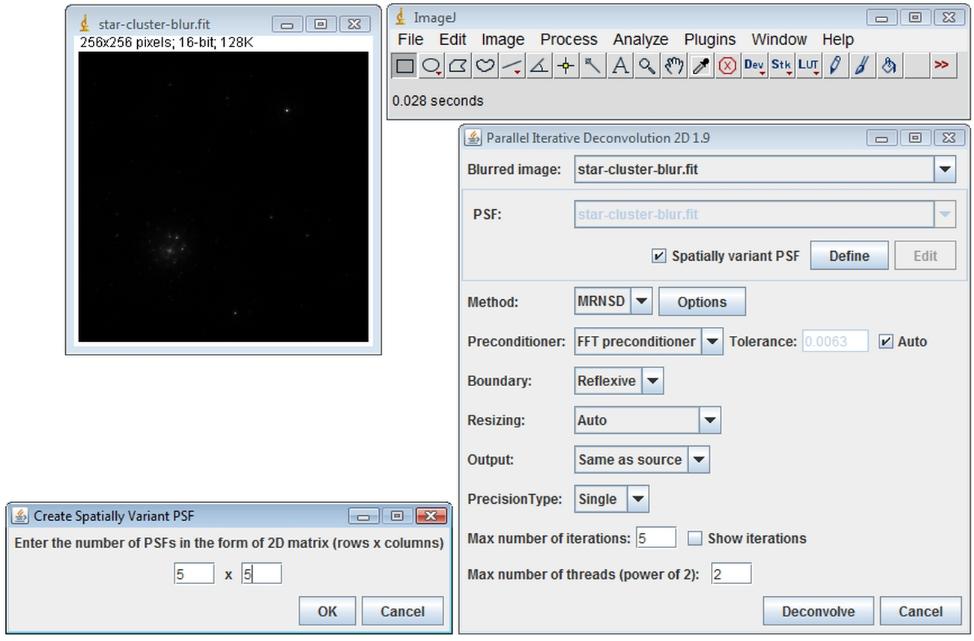This screenshot has height=641, width=974.
Task: Select the Color picker eyedropper tool
Action: click(700, 65)
